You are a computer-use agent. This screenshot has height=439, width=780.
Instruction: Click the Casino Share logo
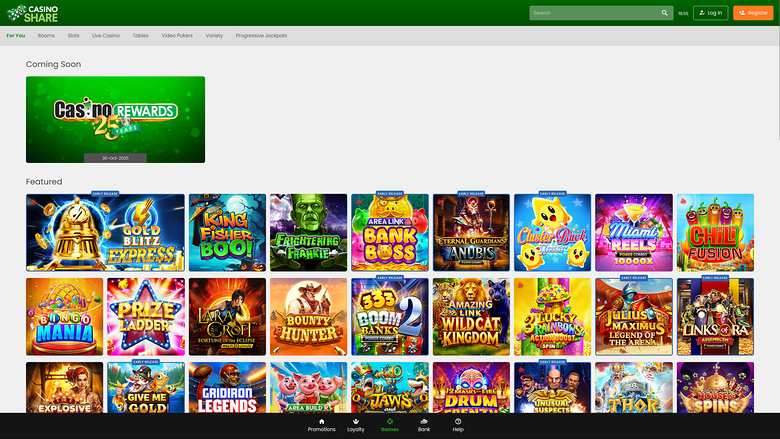point(31,13)
